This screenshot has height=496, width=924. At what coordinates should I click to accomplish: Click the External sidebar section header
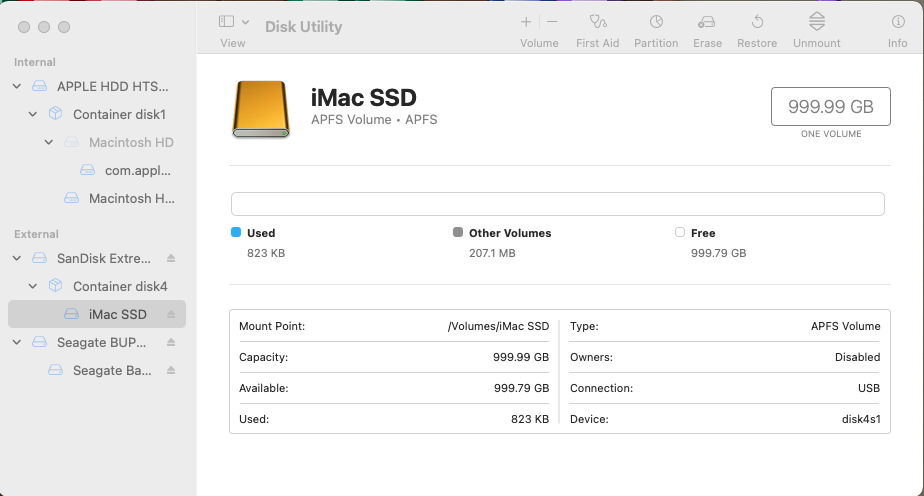[36, 234]
